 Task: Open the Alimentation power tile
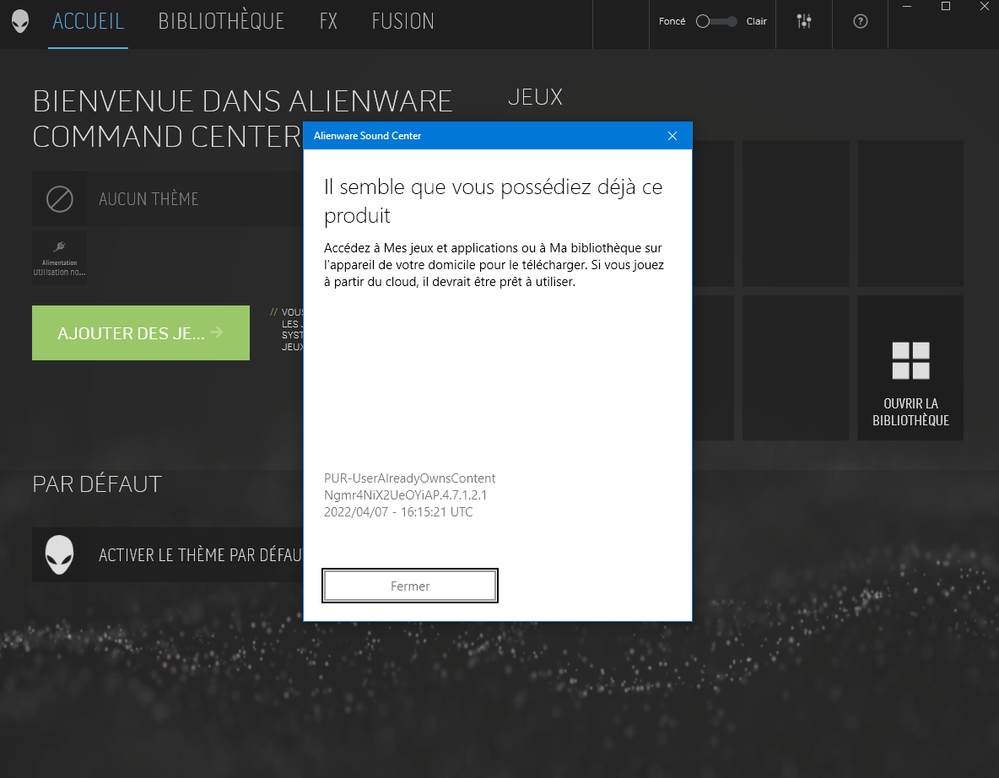pos(59,257)
